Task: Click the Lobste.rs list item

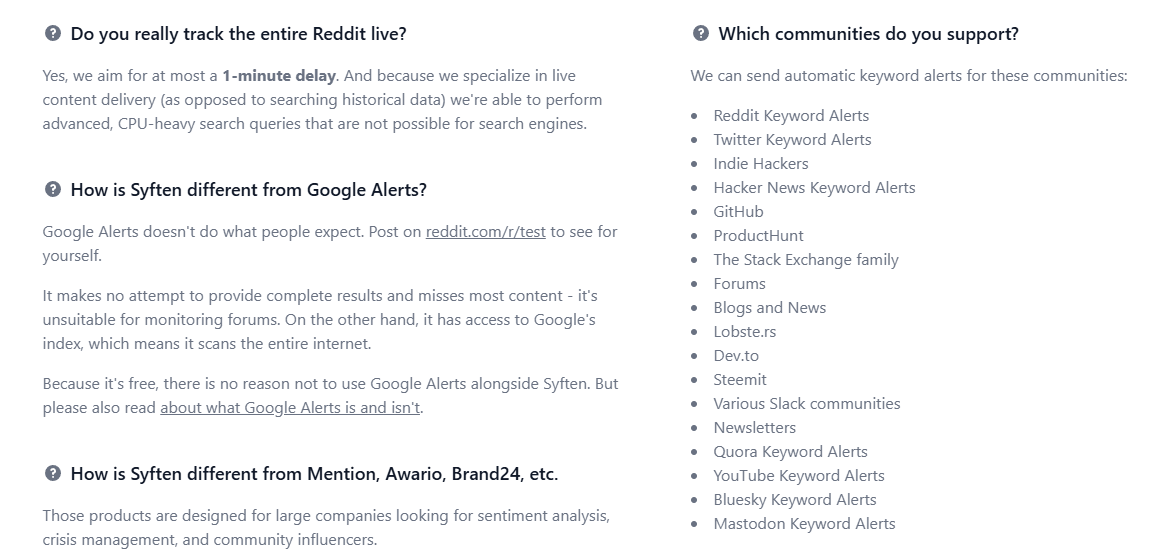Action: (x=744, y=332)
